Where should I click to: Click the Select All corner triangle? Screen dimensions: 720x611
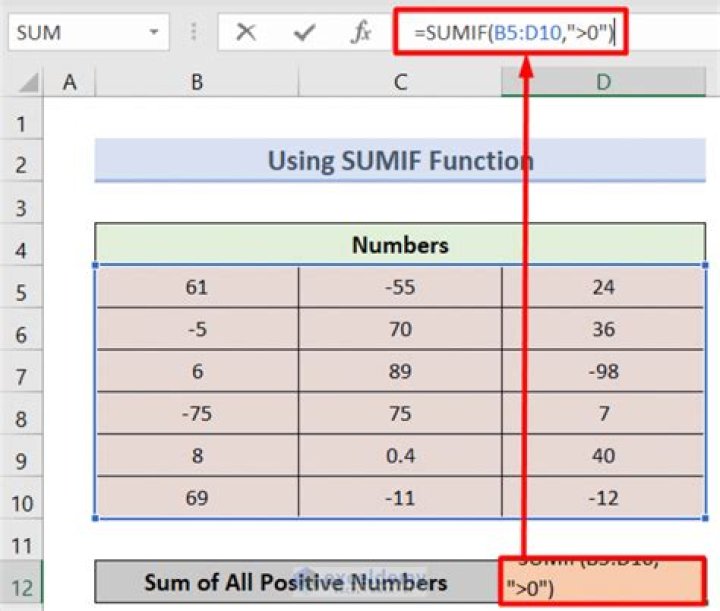point(22,82)
